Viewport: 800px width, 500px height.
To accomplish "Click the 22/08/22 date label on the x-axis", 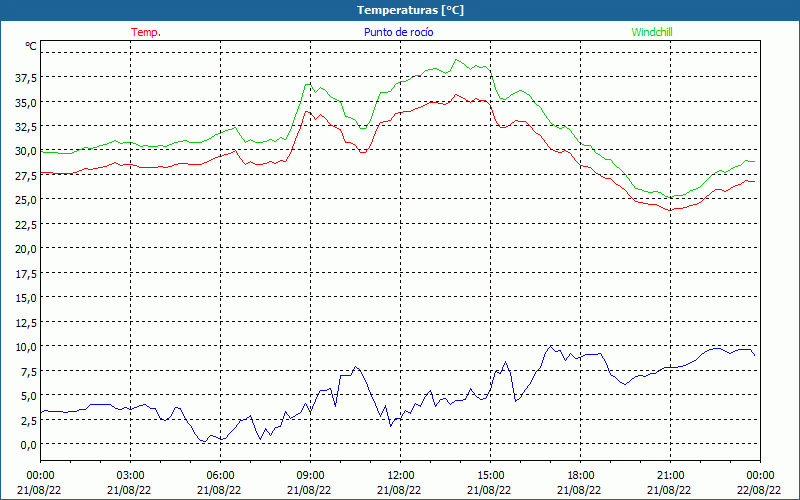I will [x=759, y=489].
